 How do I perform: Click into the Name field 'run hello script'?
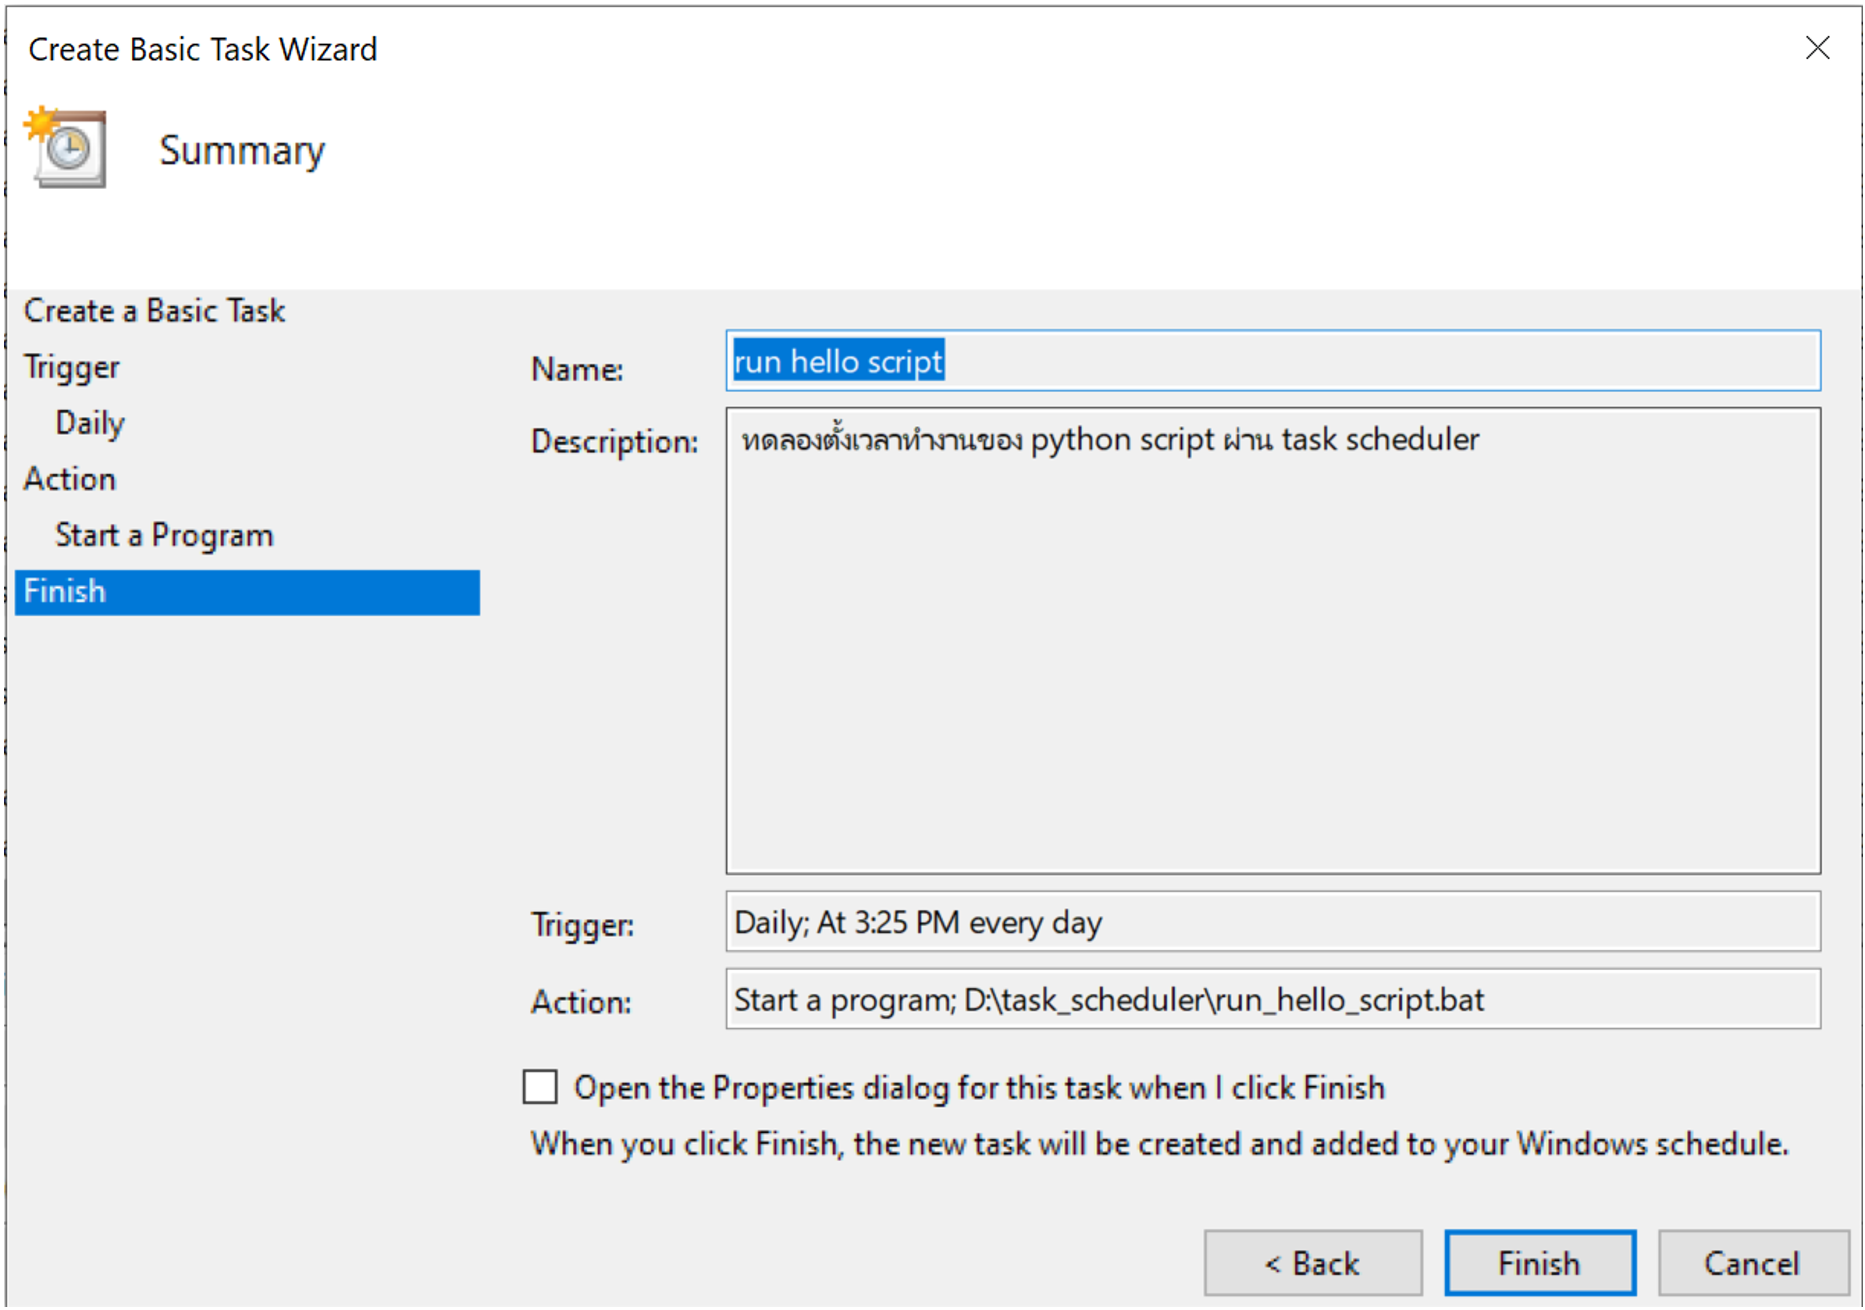[1272, 361]
